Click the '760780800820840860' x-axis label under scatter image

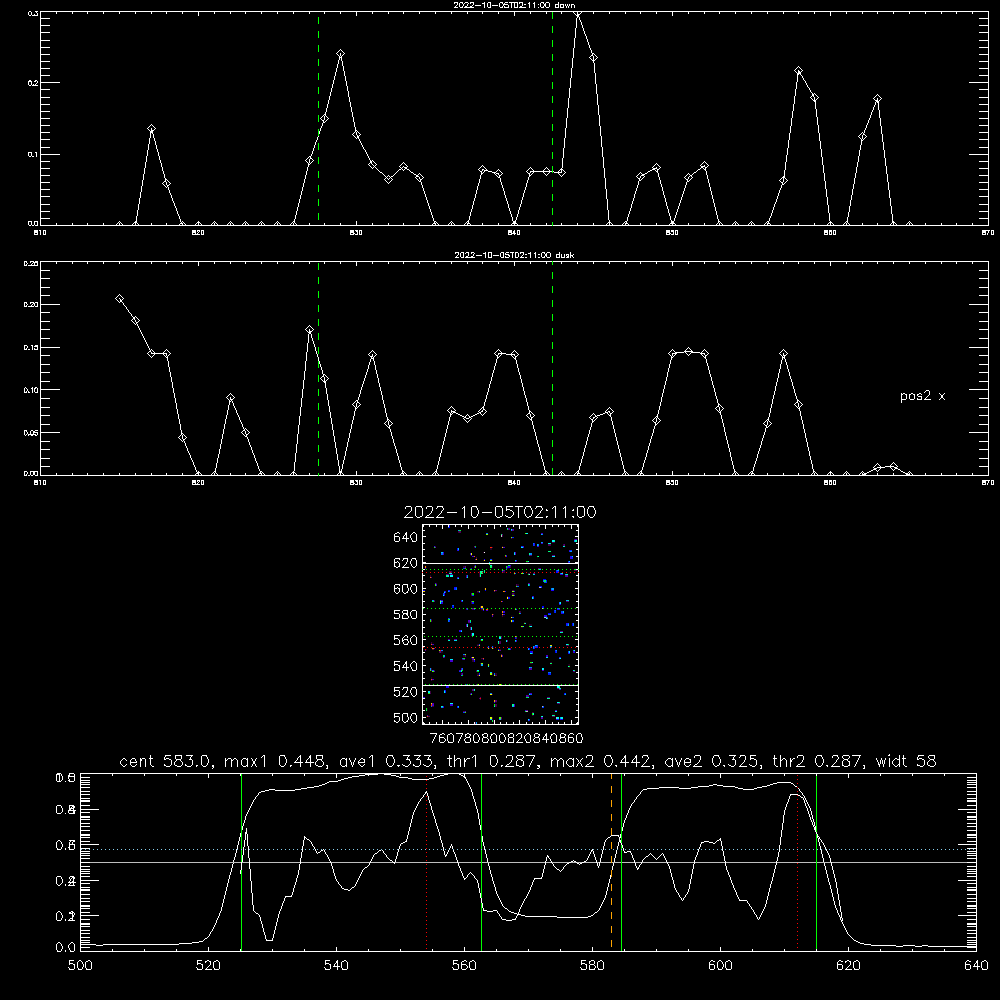click(x=506, y=739)
